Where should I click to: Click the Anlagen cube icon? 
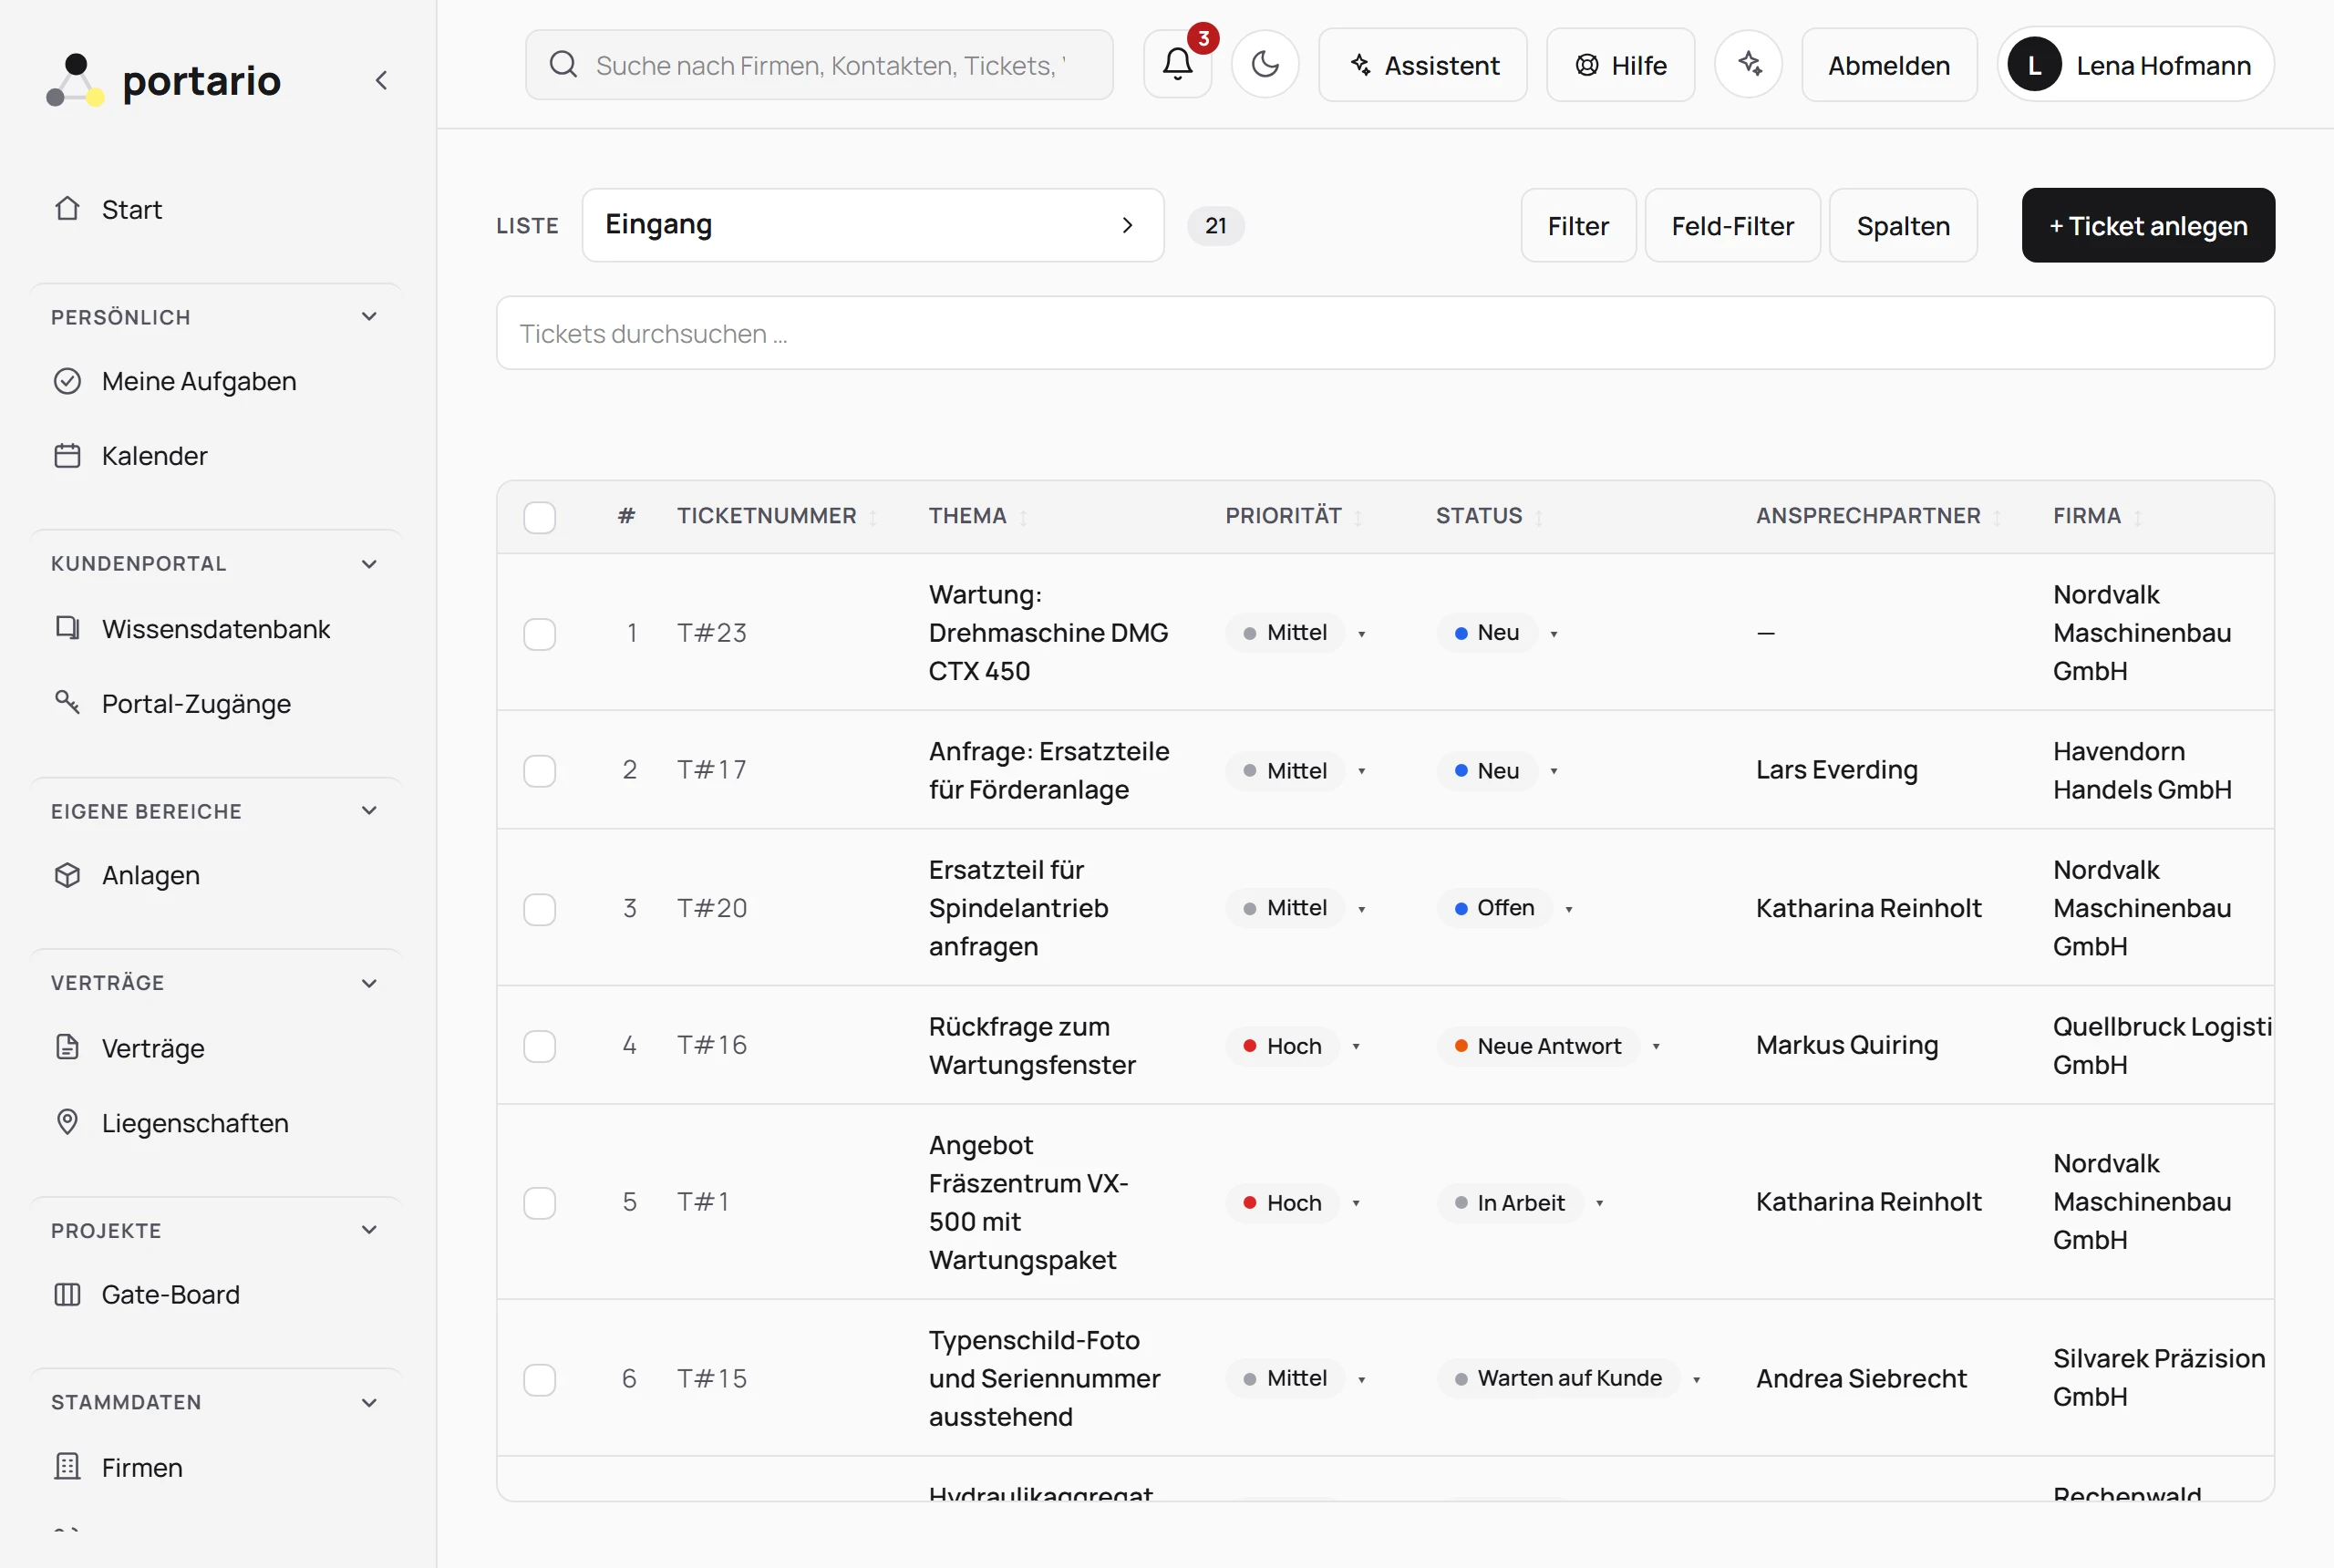pos(67,875)
